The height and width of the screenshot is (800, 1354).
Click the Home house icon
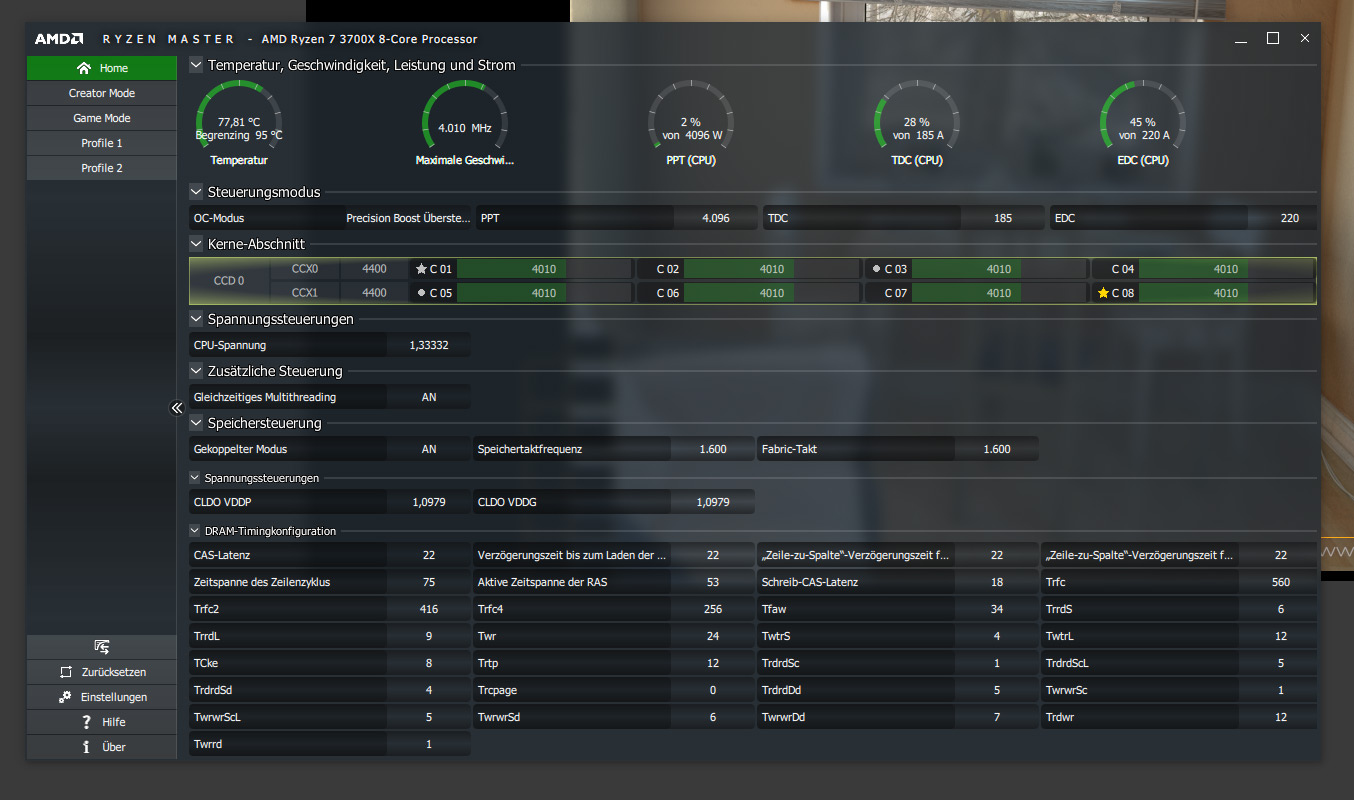tap(84, 68)
